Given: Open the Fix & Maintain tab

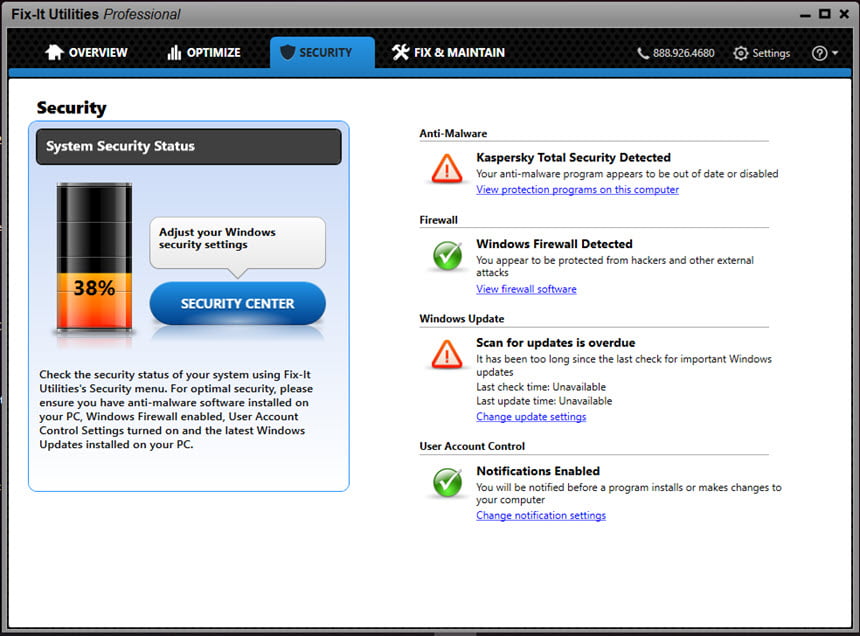Looking at the screenshot, I should pos(448,53).
